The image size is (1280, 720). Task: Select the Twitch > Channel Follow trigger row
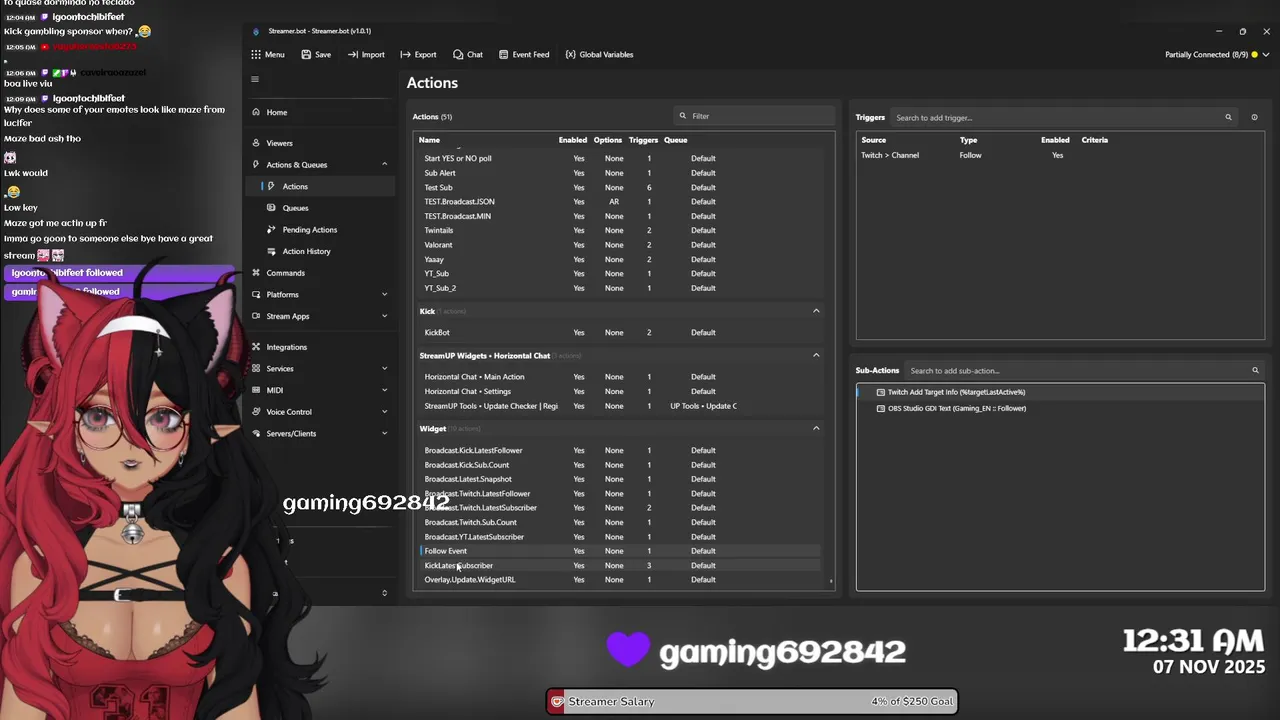[x=1060, y=155]
